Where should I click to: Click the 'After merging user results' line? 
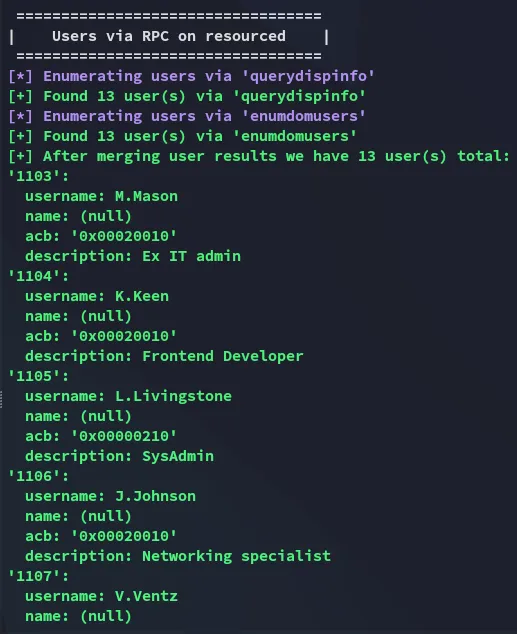click(x=259, y=156)
